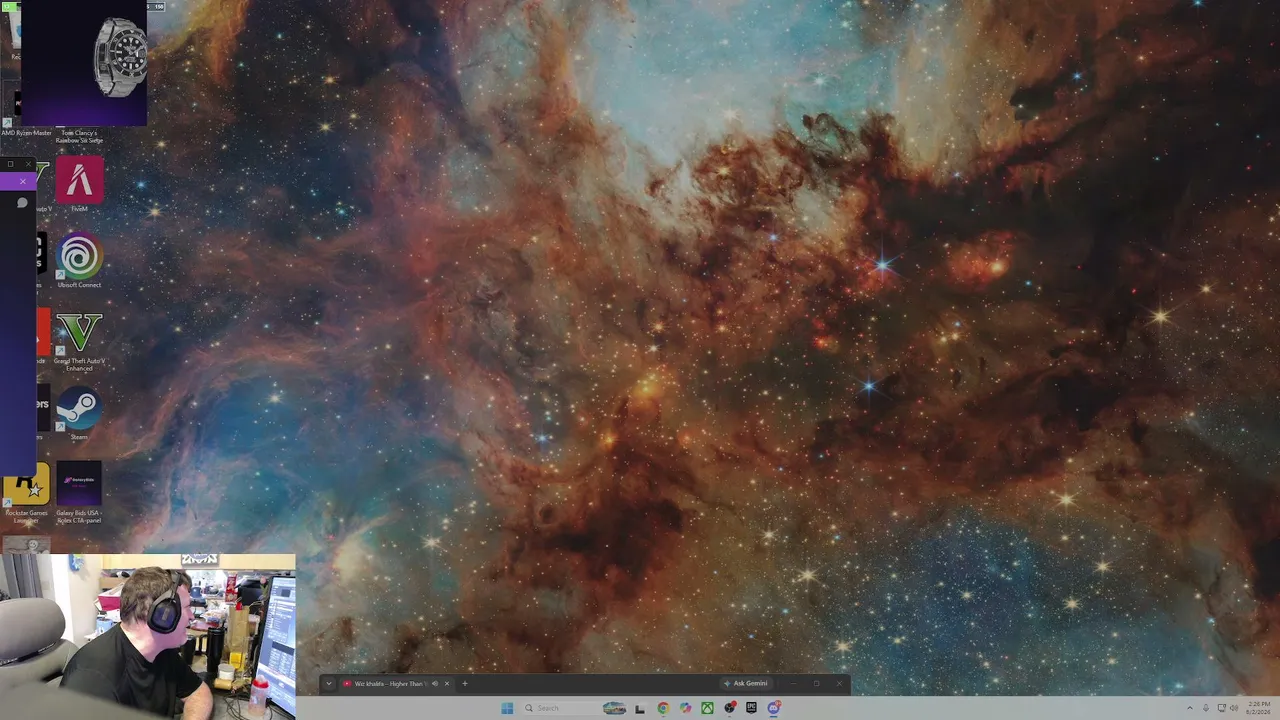Click the chat bubble icon in purple window
Screen dimensions: 1280x720
coord(22,203)
